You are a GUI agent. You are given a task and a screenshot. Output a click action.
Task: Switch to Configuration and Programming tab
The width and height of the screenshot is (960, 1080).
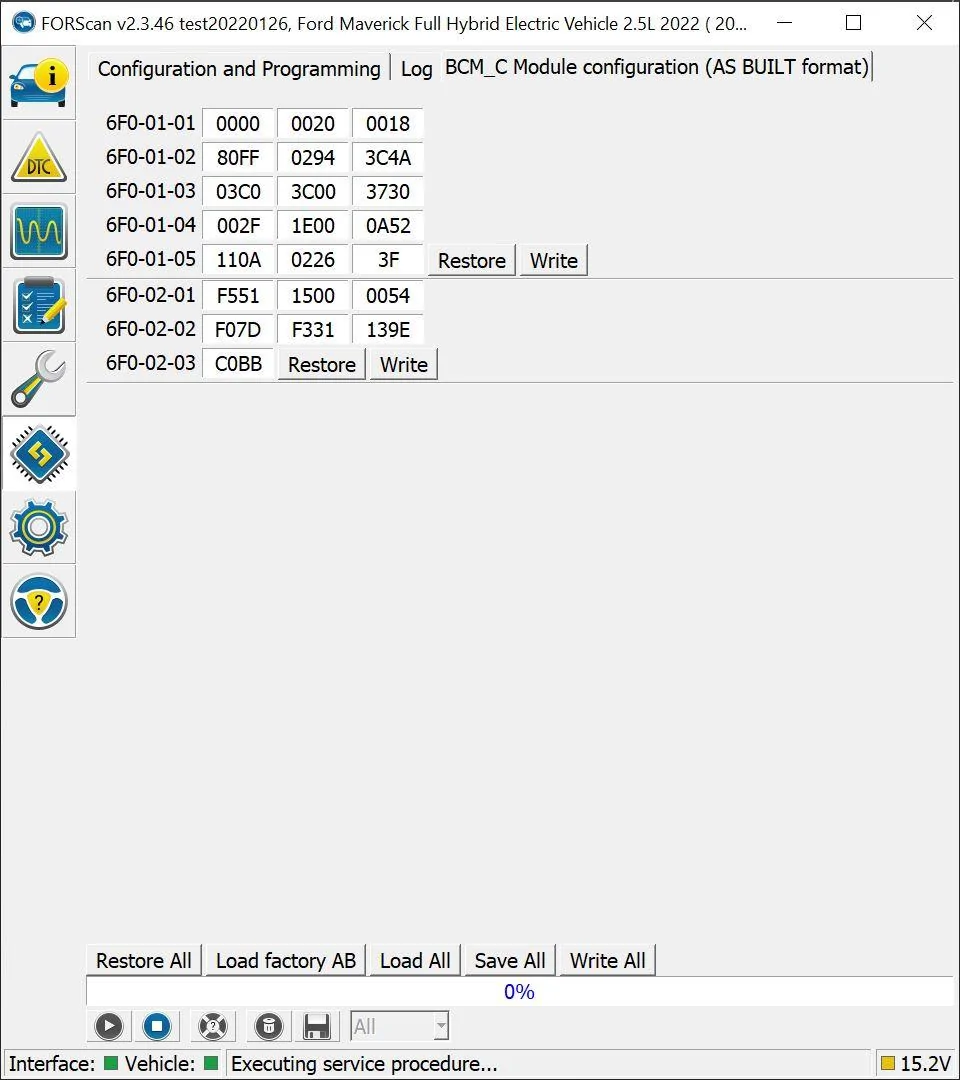click(239, 69)
